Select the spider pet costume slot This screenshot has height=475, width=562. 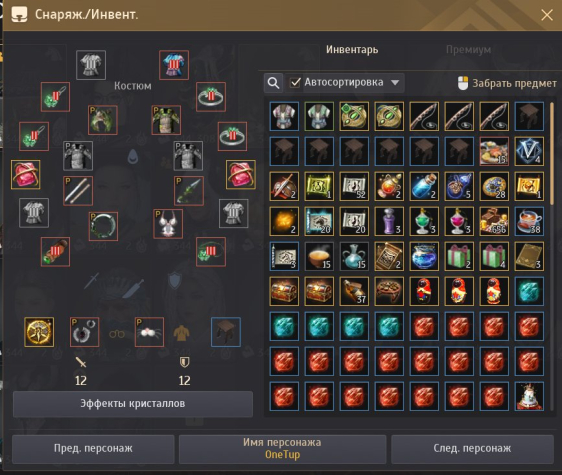149,332
